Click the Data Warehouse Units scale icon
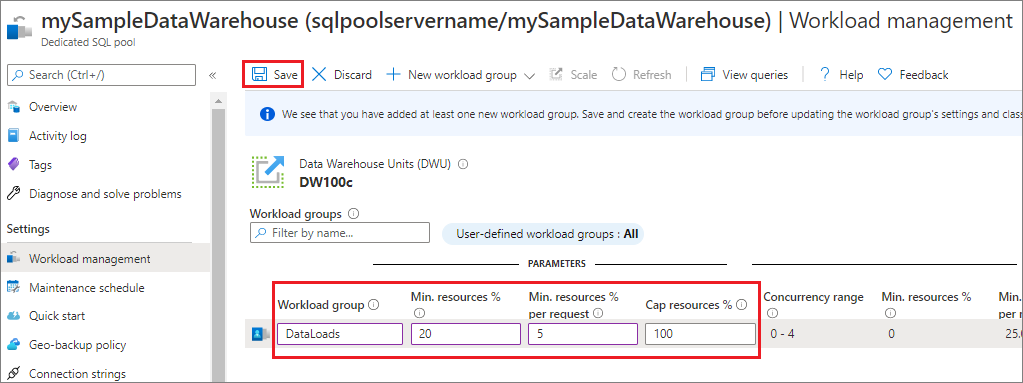Screen dimensions: 1023x383 pyautogui.click(x=268, y=172)
